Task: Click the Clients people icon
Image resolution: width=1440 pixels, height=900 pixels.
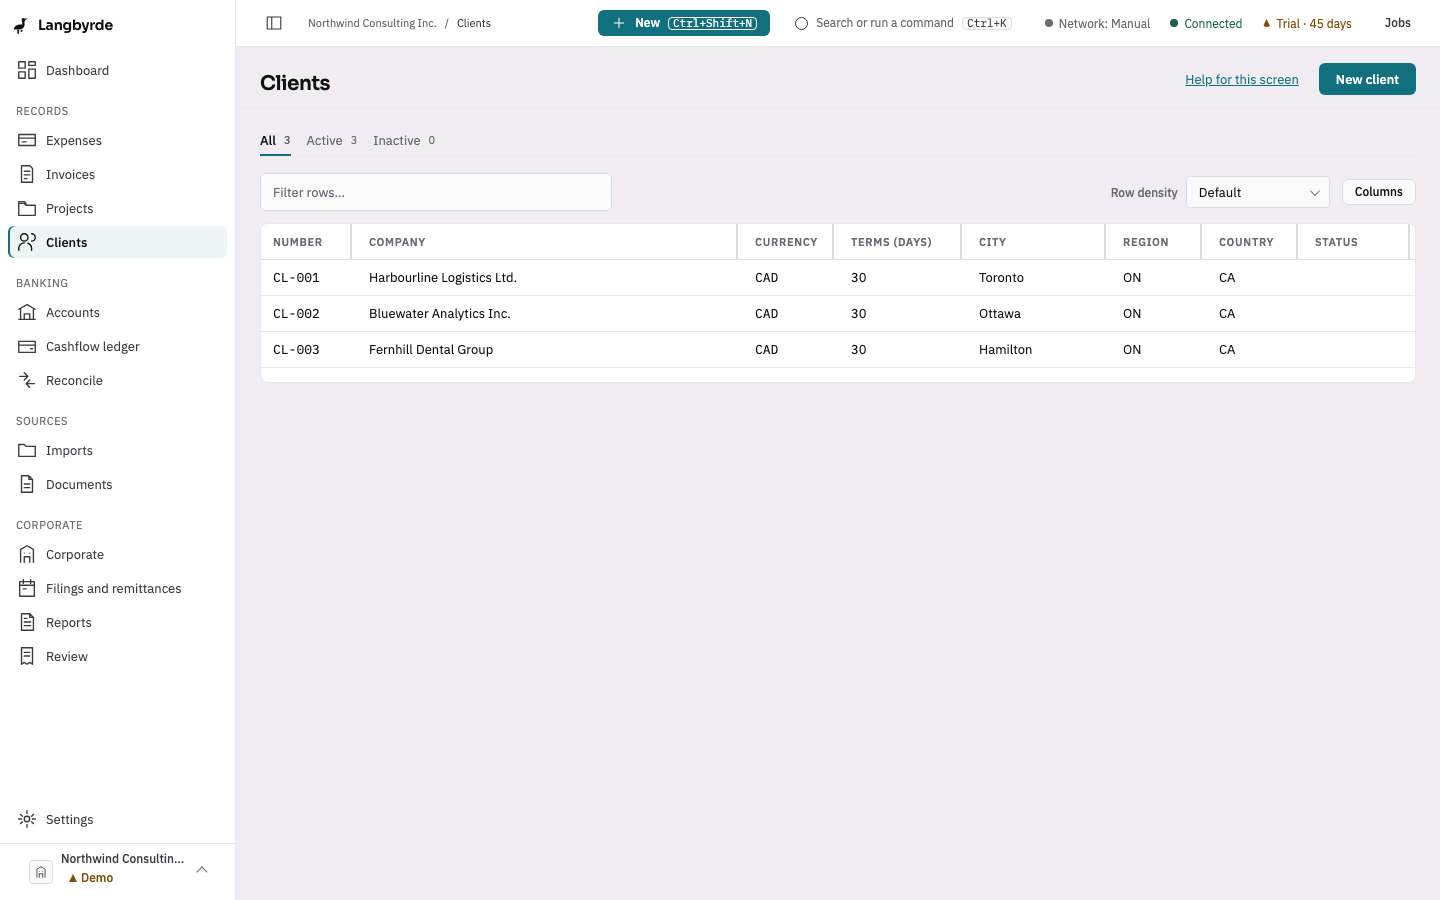Action: point(27,242)
